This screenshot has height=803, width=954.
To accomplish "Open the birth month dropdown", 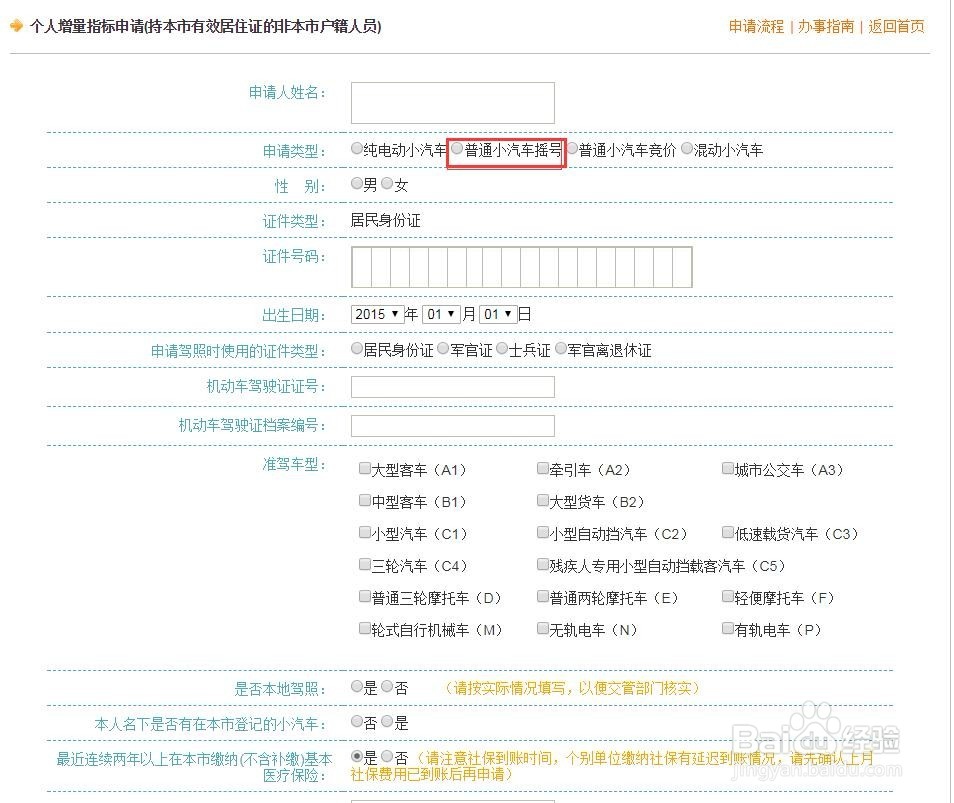I will coord(441,314).
